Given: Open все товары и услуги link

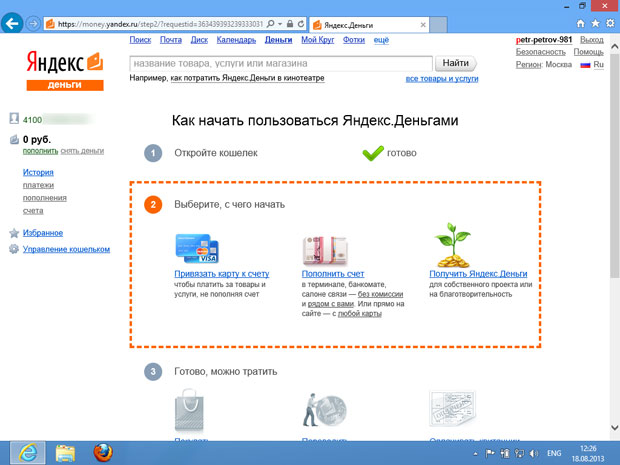Looking at the screenshot, I should pos(442,79).
